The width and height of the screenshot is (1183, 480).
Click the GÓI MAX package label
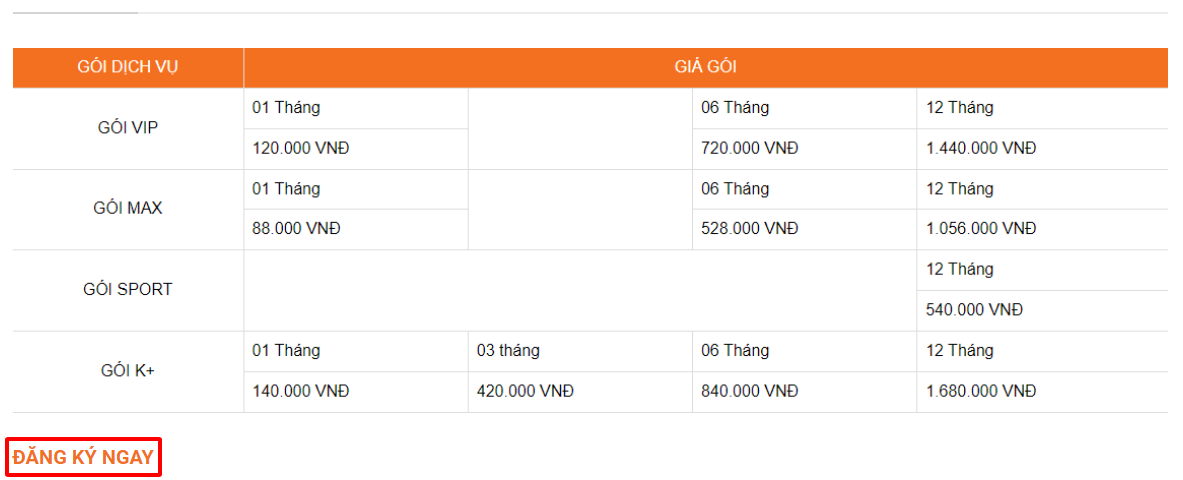(x=128, y=209)
